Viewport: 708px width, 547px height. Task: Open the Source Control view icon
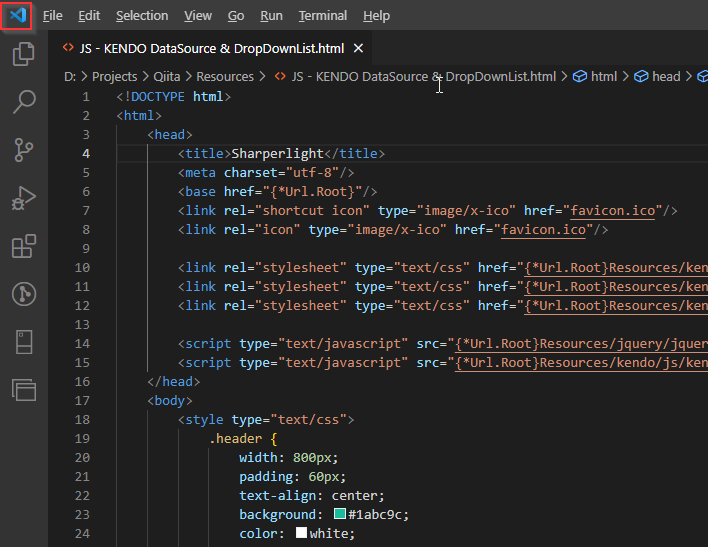(x=23, y=150)
